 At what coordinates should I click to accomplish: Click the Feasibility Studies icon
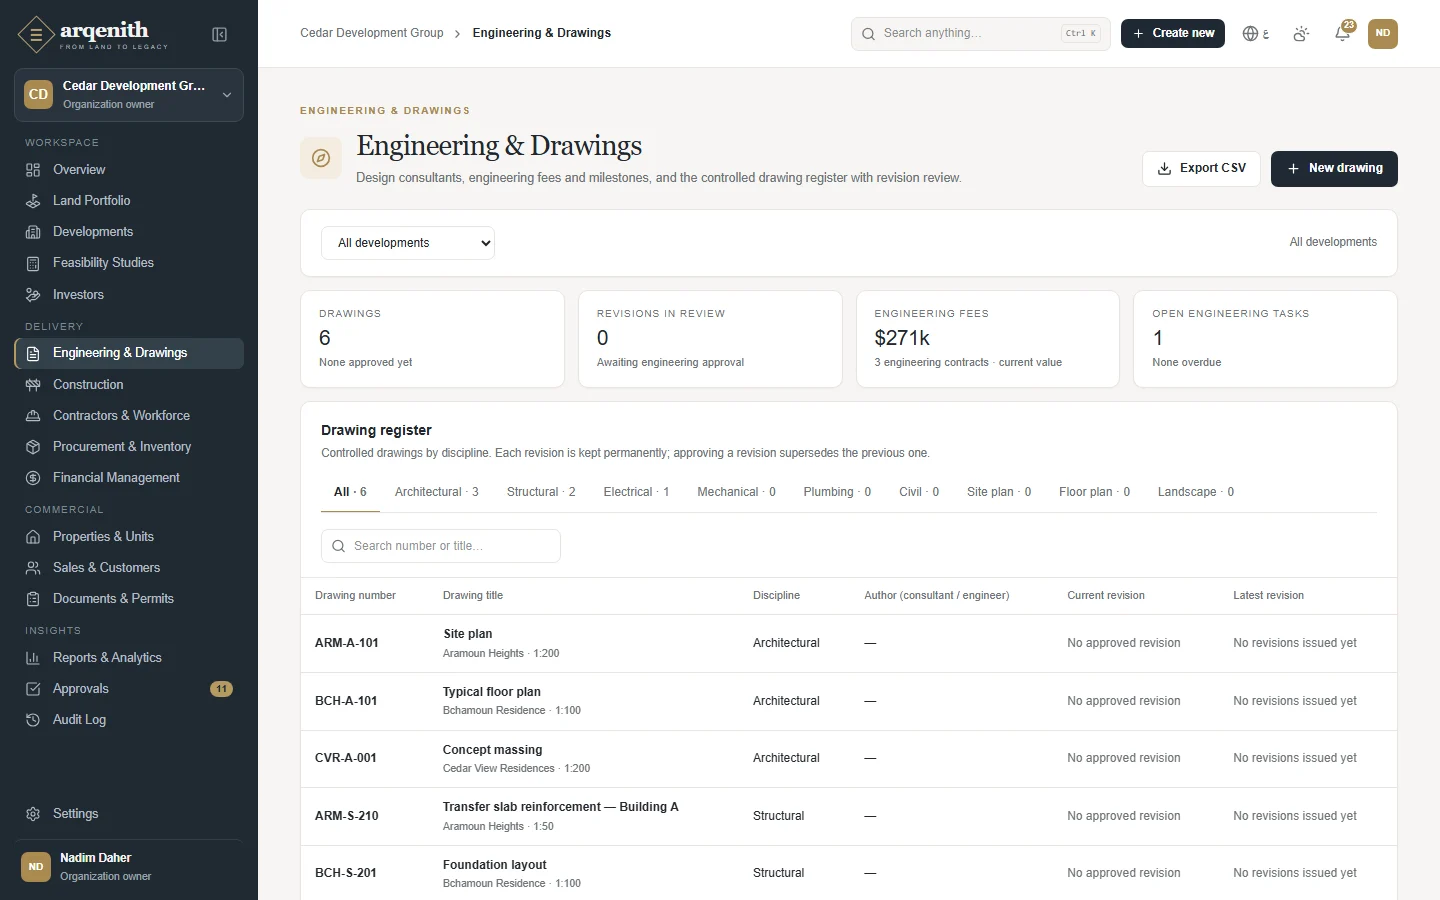point(33,263)
